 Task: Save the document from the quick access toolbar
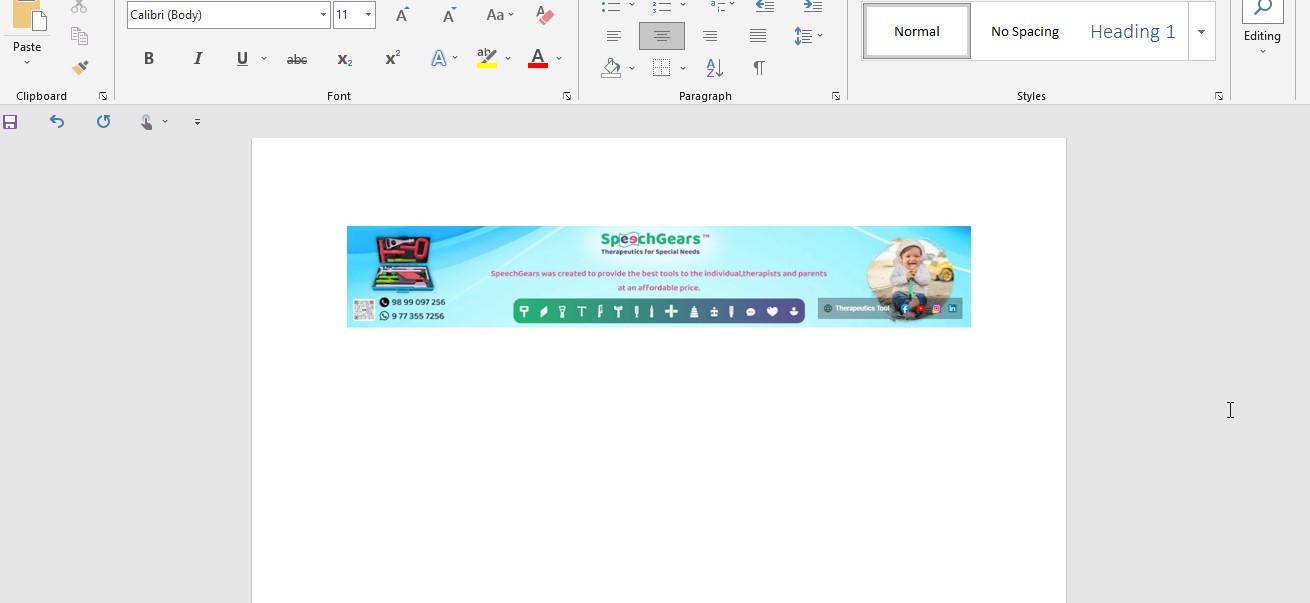[10, 122]
